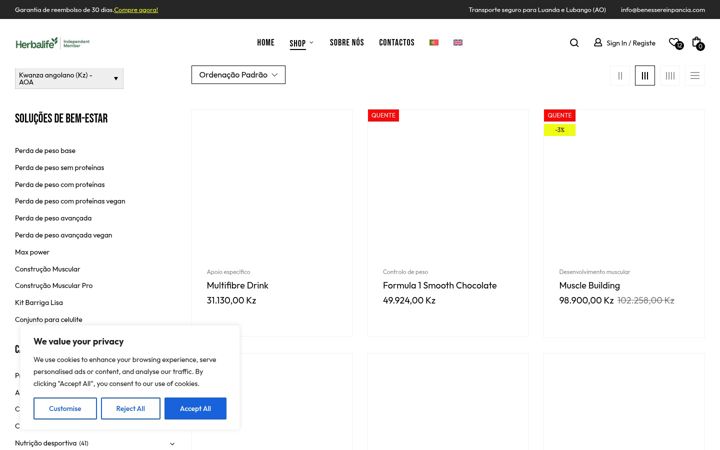
Task: Click the Desenvolvimento muscular category label
Action: (x=595, y=272)
